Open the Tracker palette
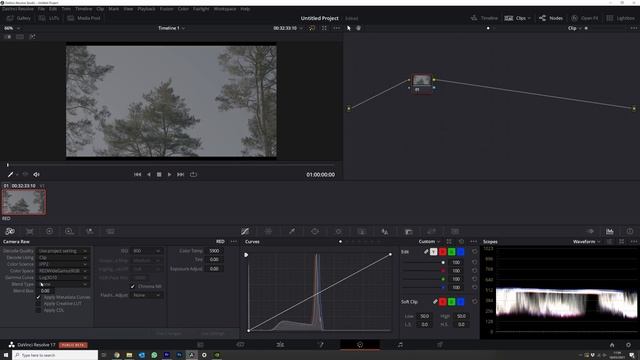This screenshot has width=640, height=360. (x=338, y=231)
